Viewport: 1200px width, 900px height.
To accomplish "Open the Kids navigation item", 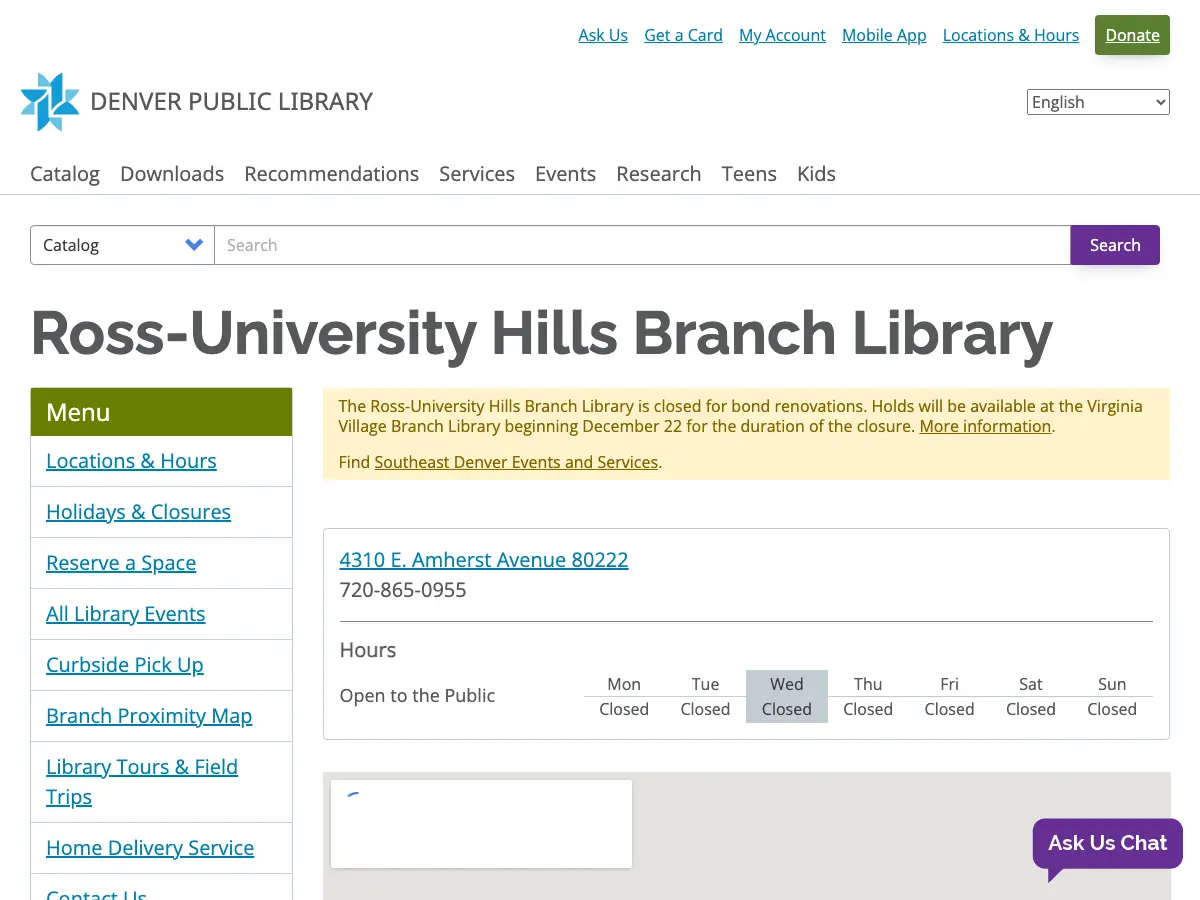I will [x=816, y=174].
